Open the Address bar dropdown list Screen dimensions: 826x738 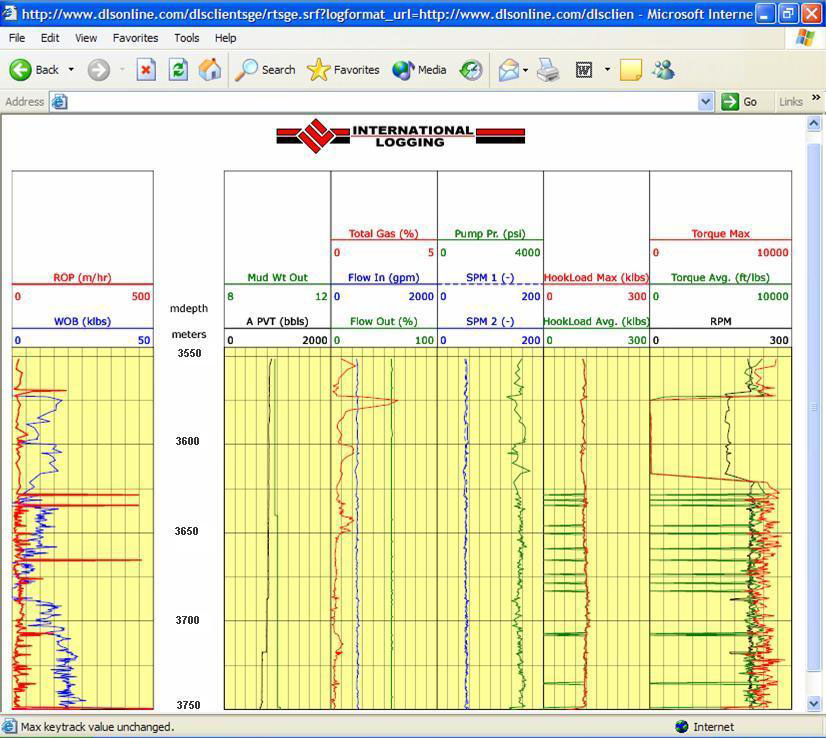click(x=705, y=102)
